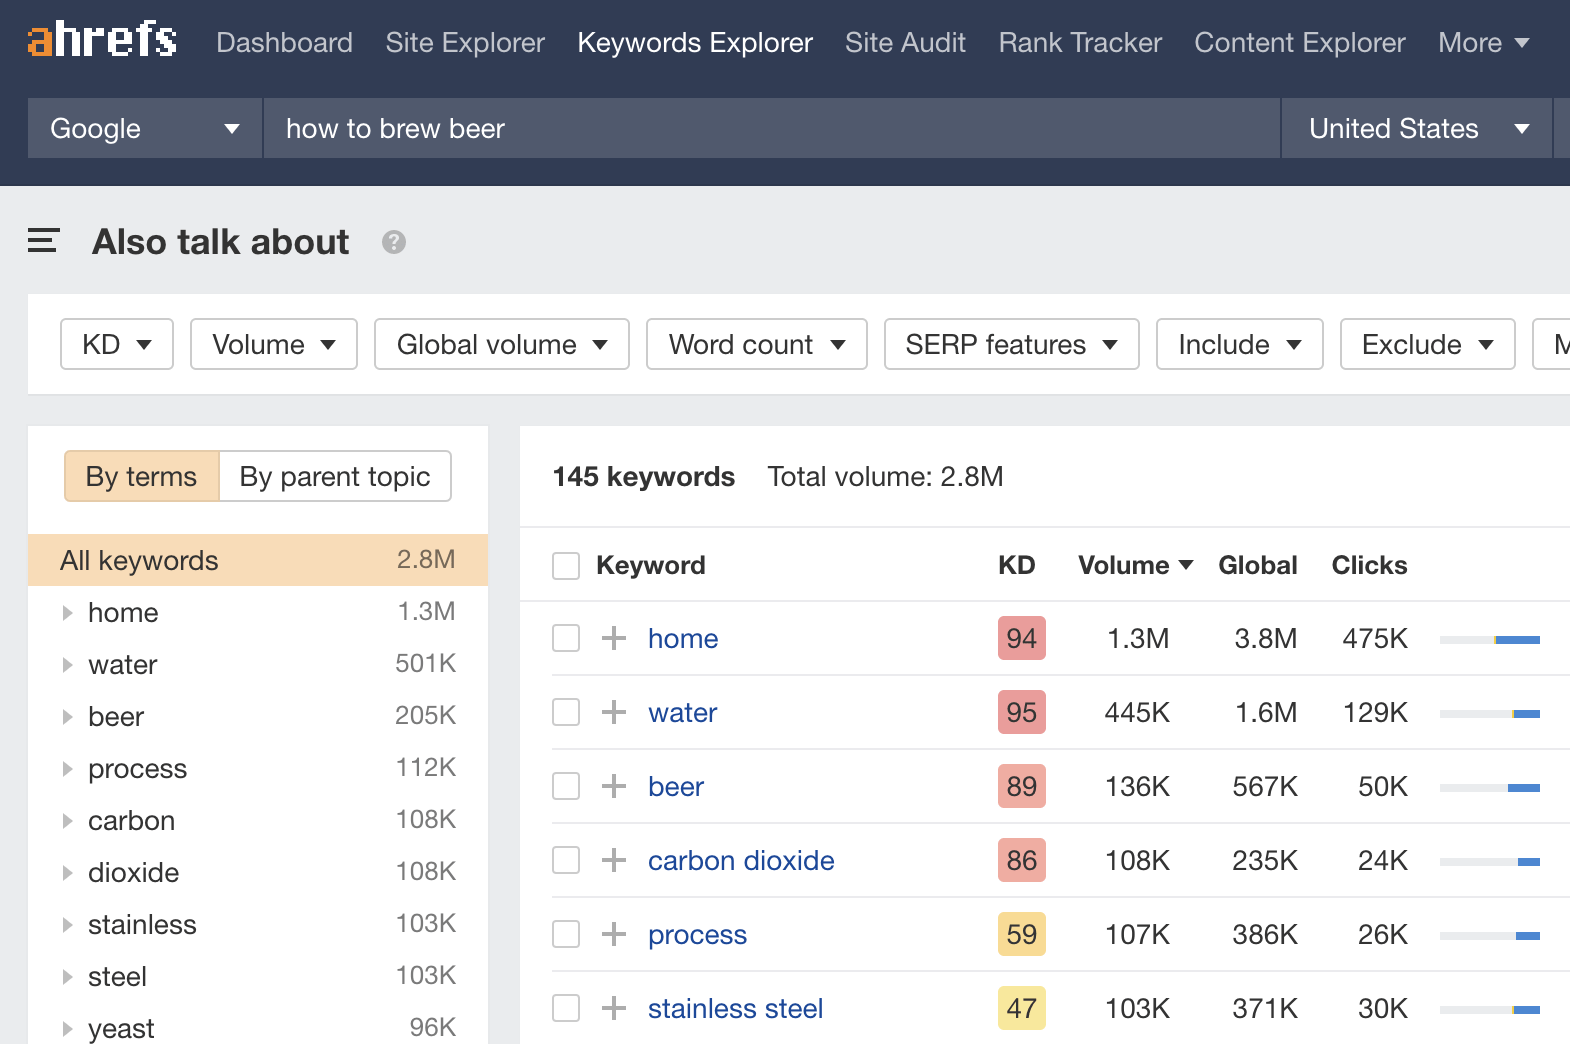
Task: Click the keyword search input field
Action: click(770, 128)
